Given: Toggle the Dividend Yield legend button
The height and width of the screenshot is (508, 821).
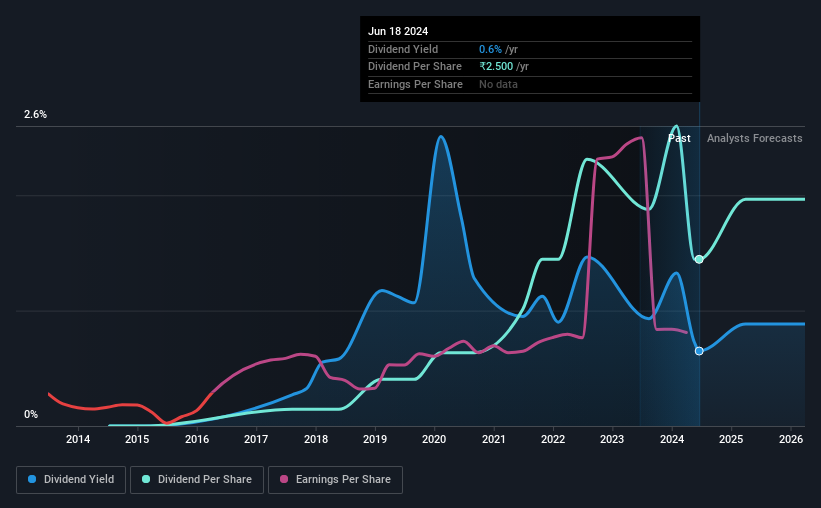Looking at the screenshot, I should 71,479.
